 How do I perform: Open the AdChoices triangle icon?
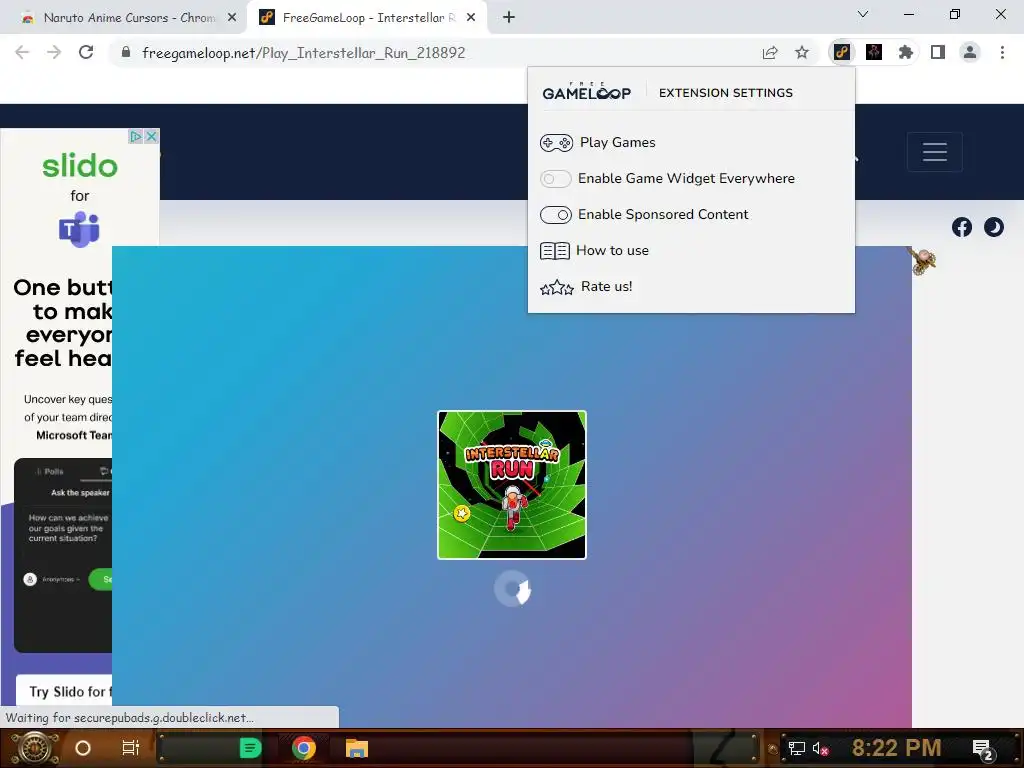(135, 136)
